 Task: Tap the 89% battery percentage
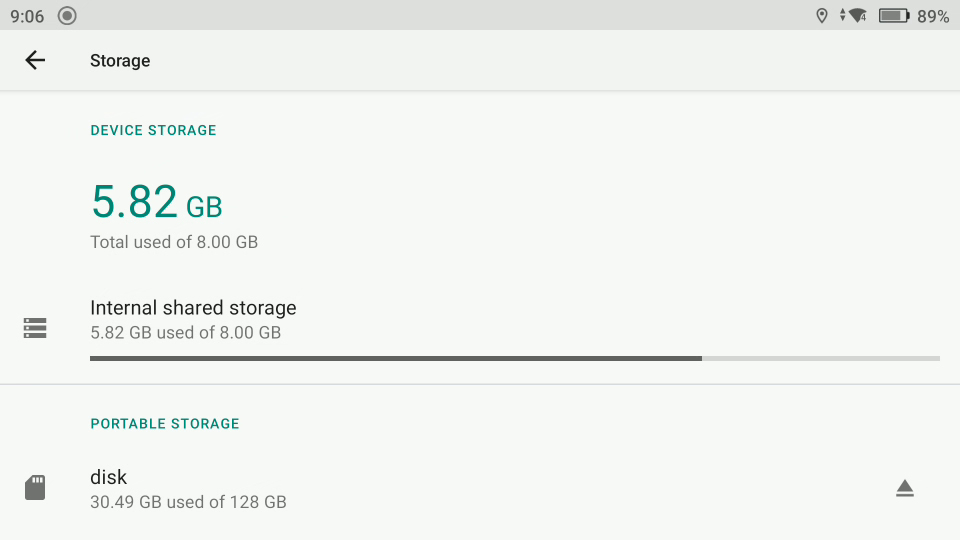pos(933,16)
